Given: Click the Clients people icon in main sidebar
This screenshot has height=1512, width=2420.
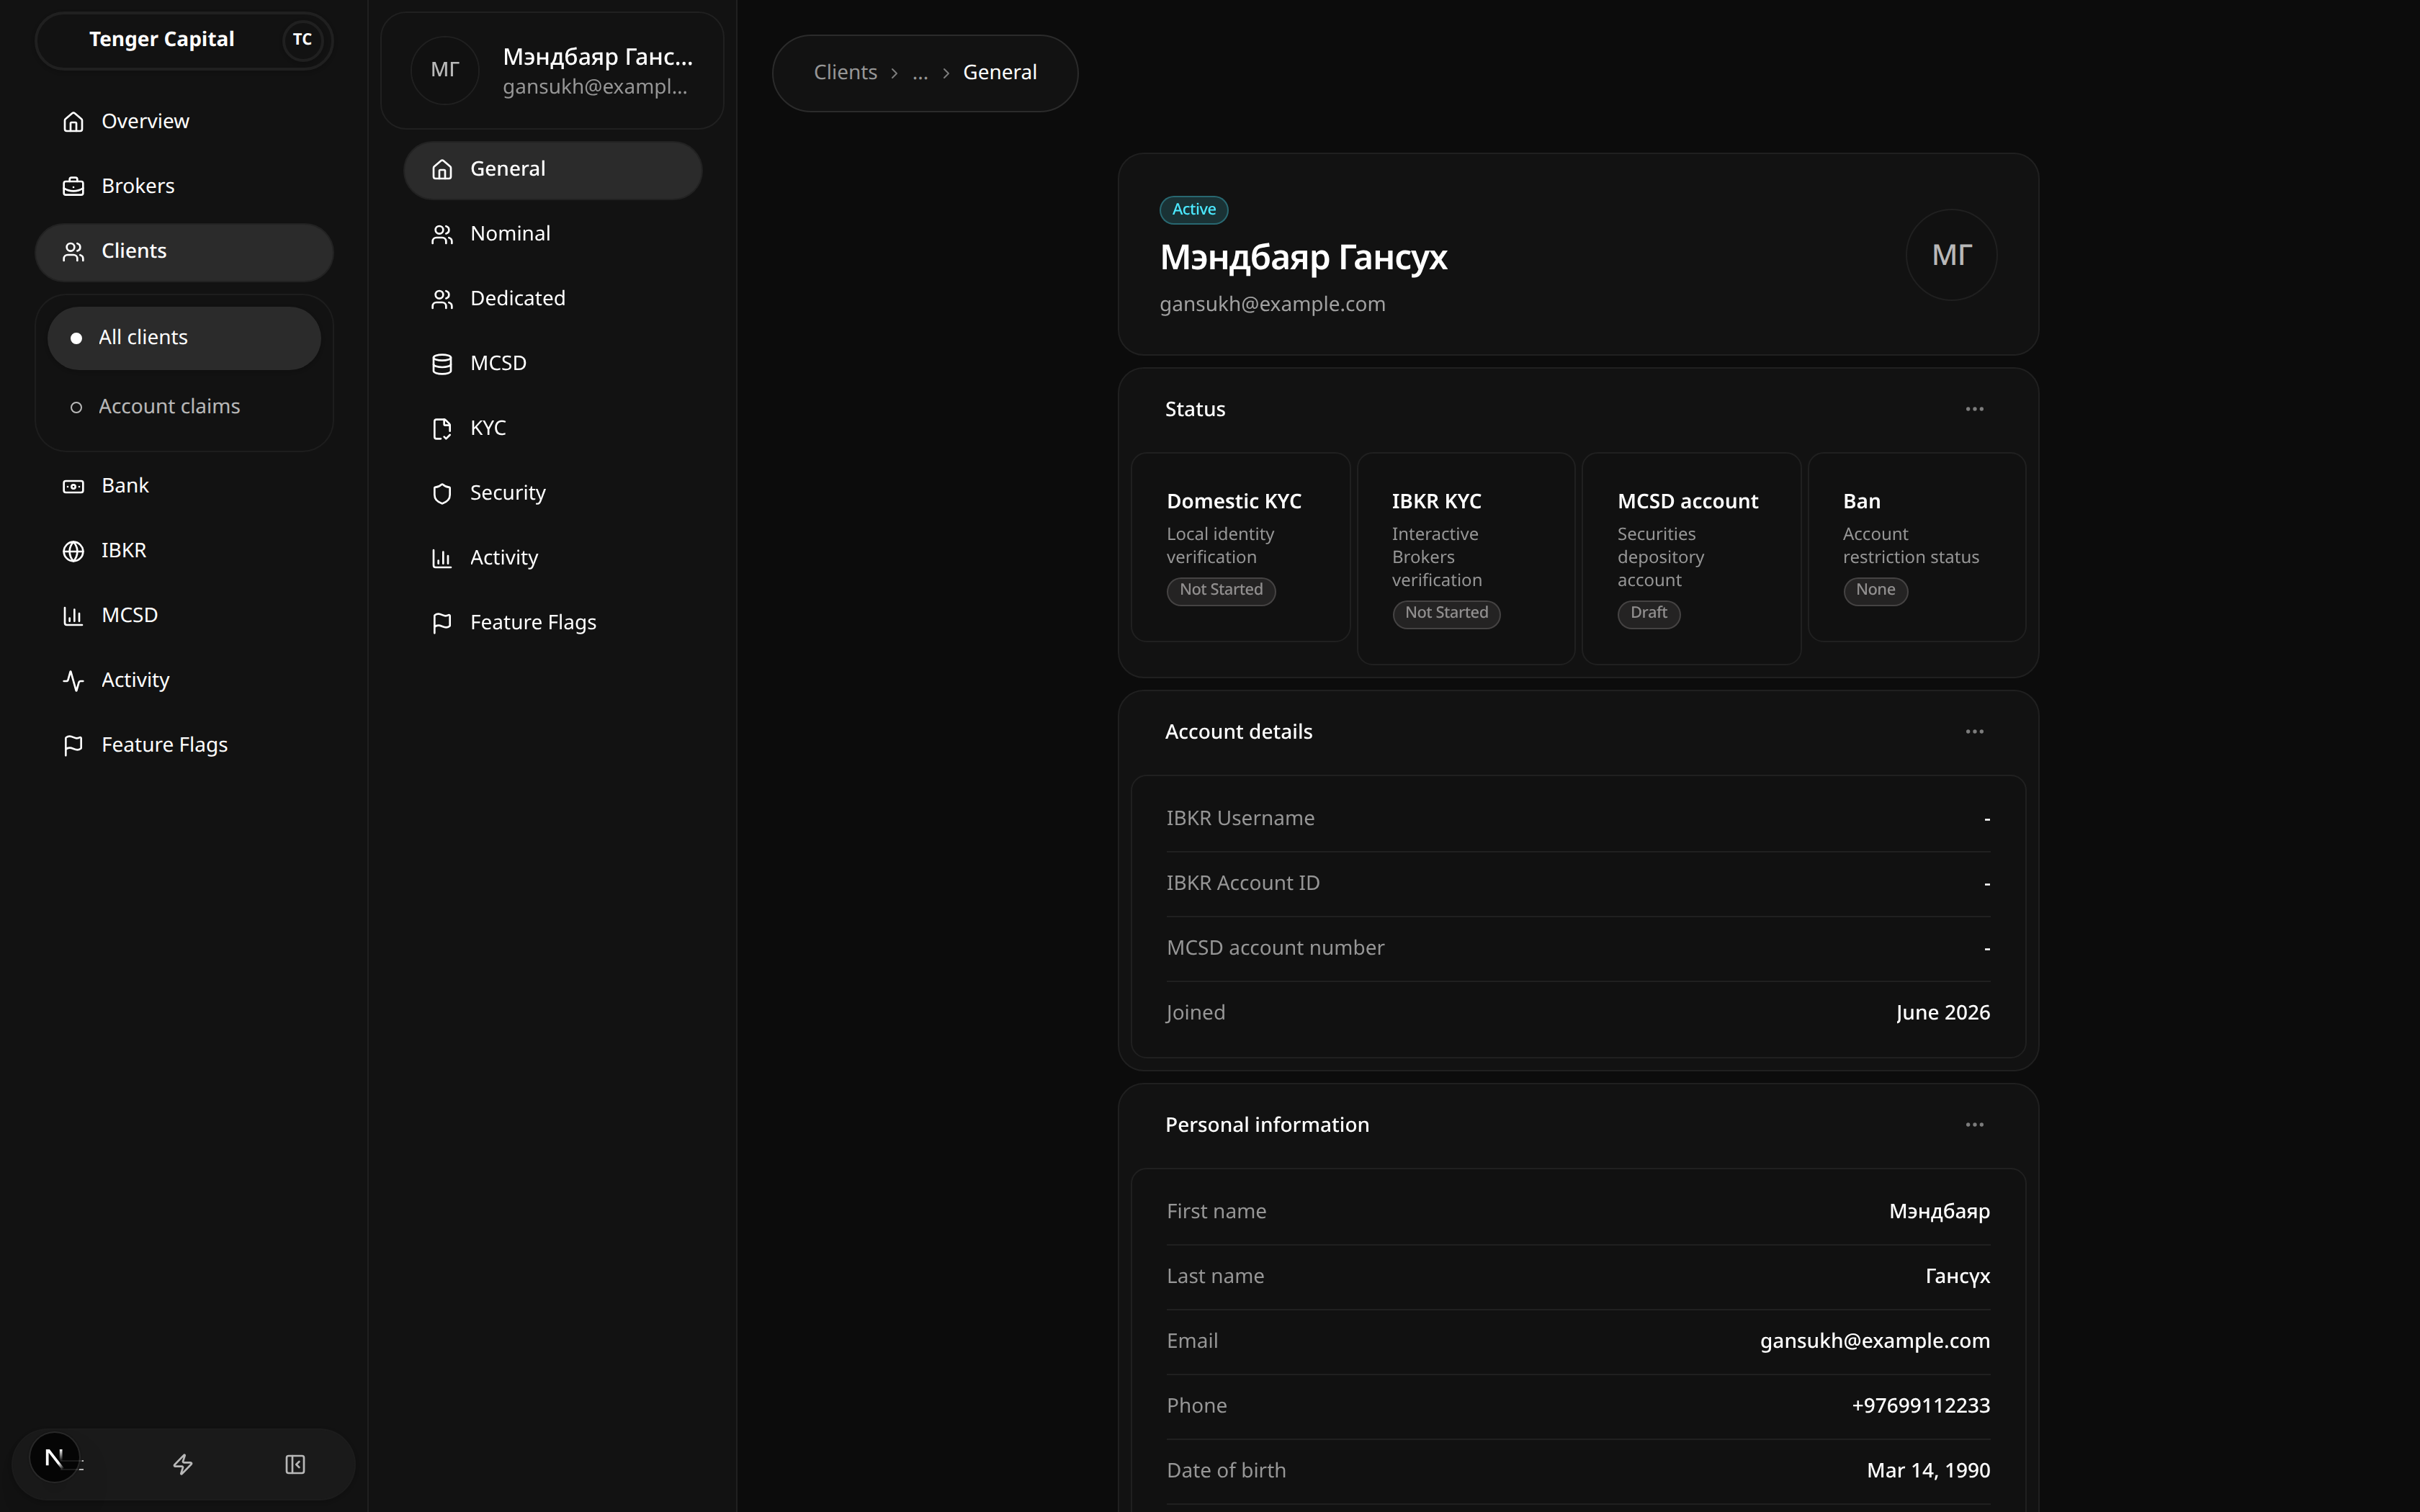Looking at the screenshot, I should click(73, 252).
